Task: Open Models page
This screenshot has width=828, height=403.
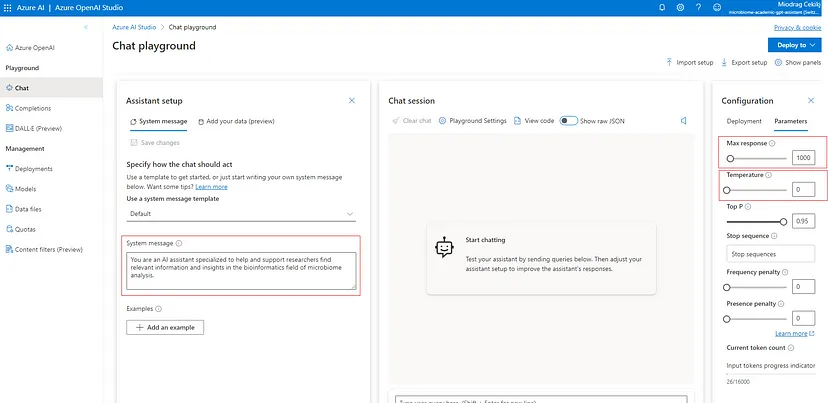Action: tap(21, 189)
